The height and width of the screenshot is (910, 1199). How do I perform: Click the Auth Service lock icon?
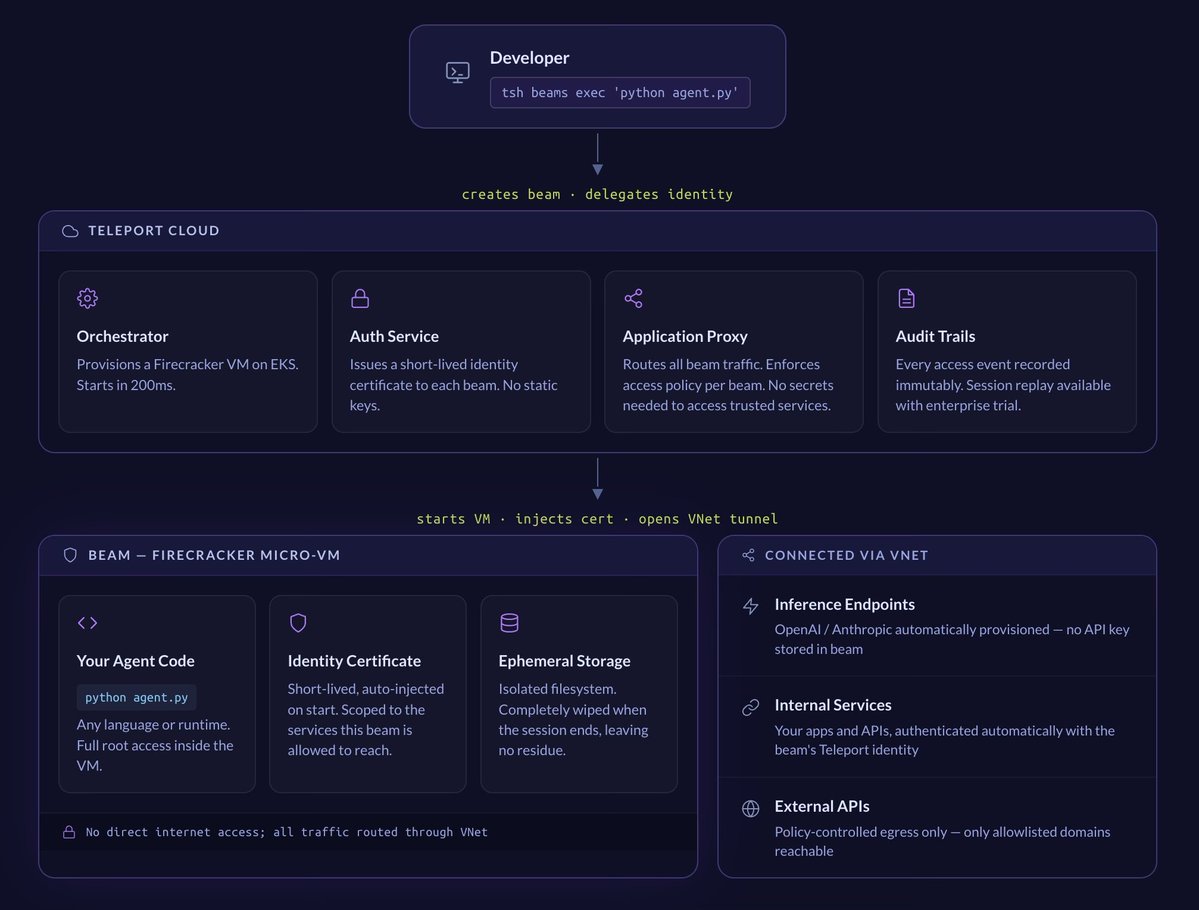[x=360, y=298]
